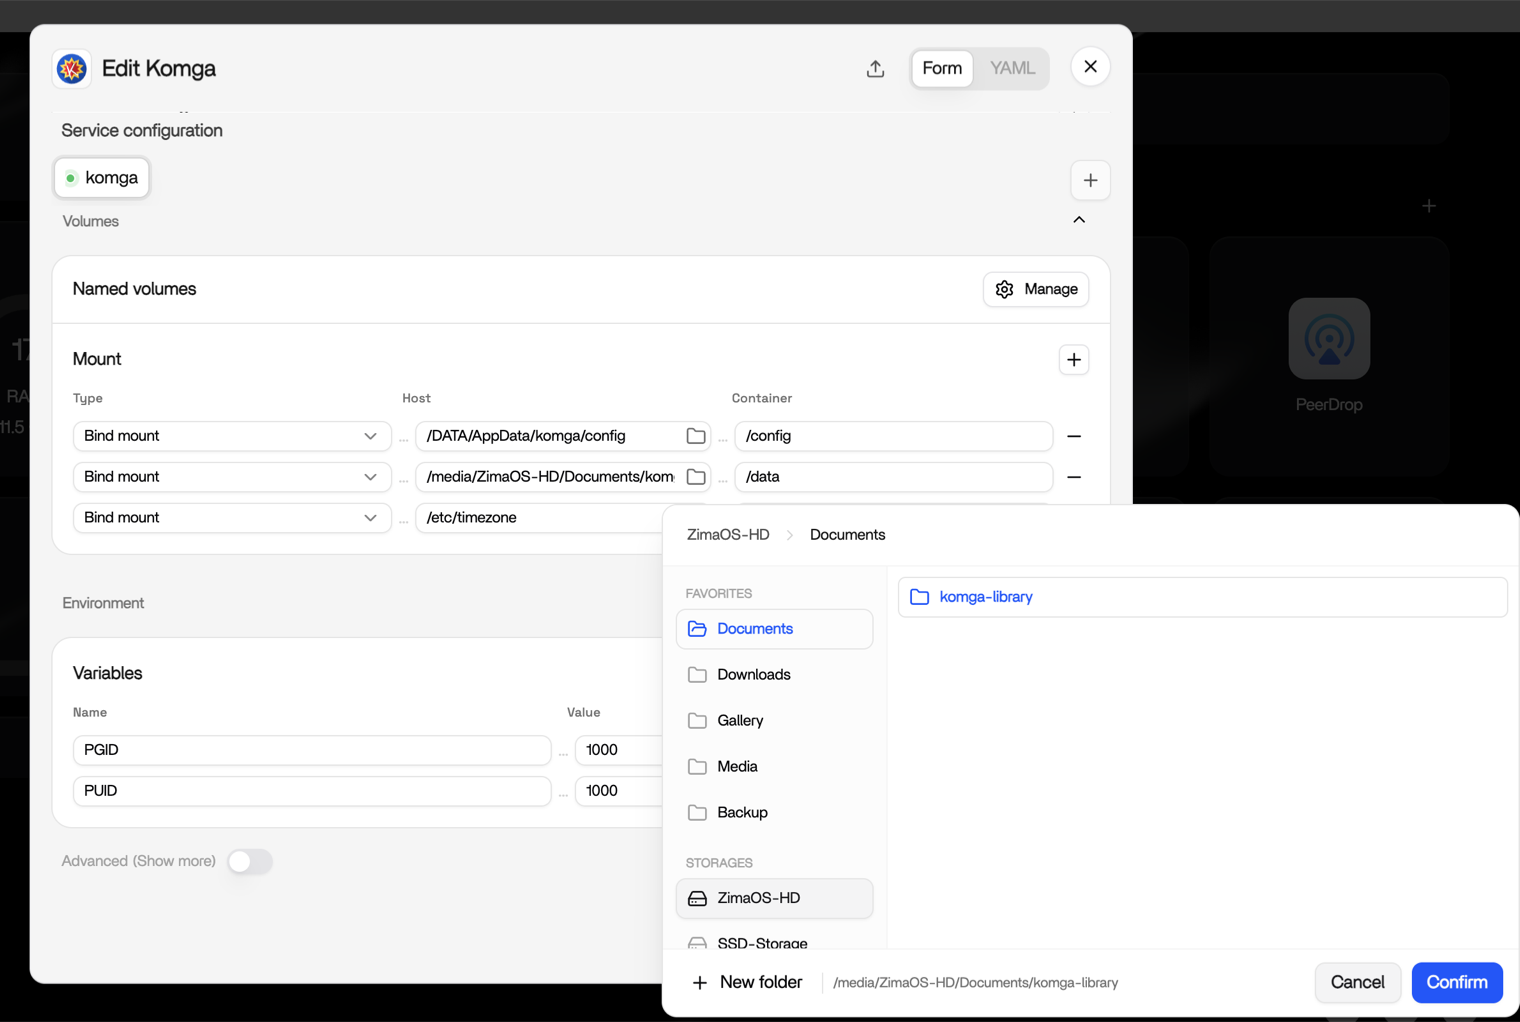Click the plus icon on background dashboard

pyautogui.click(x=1429, y=206)
